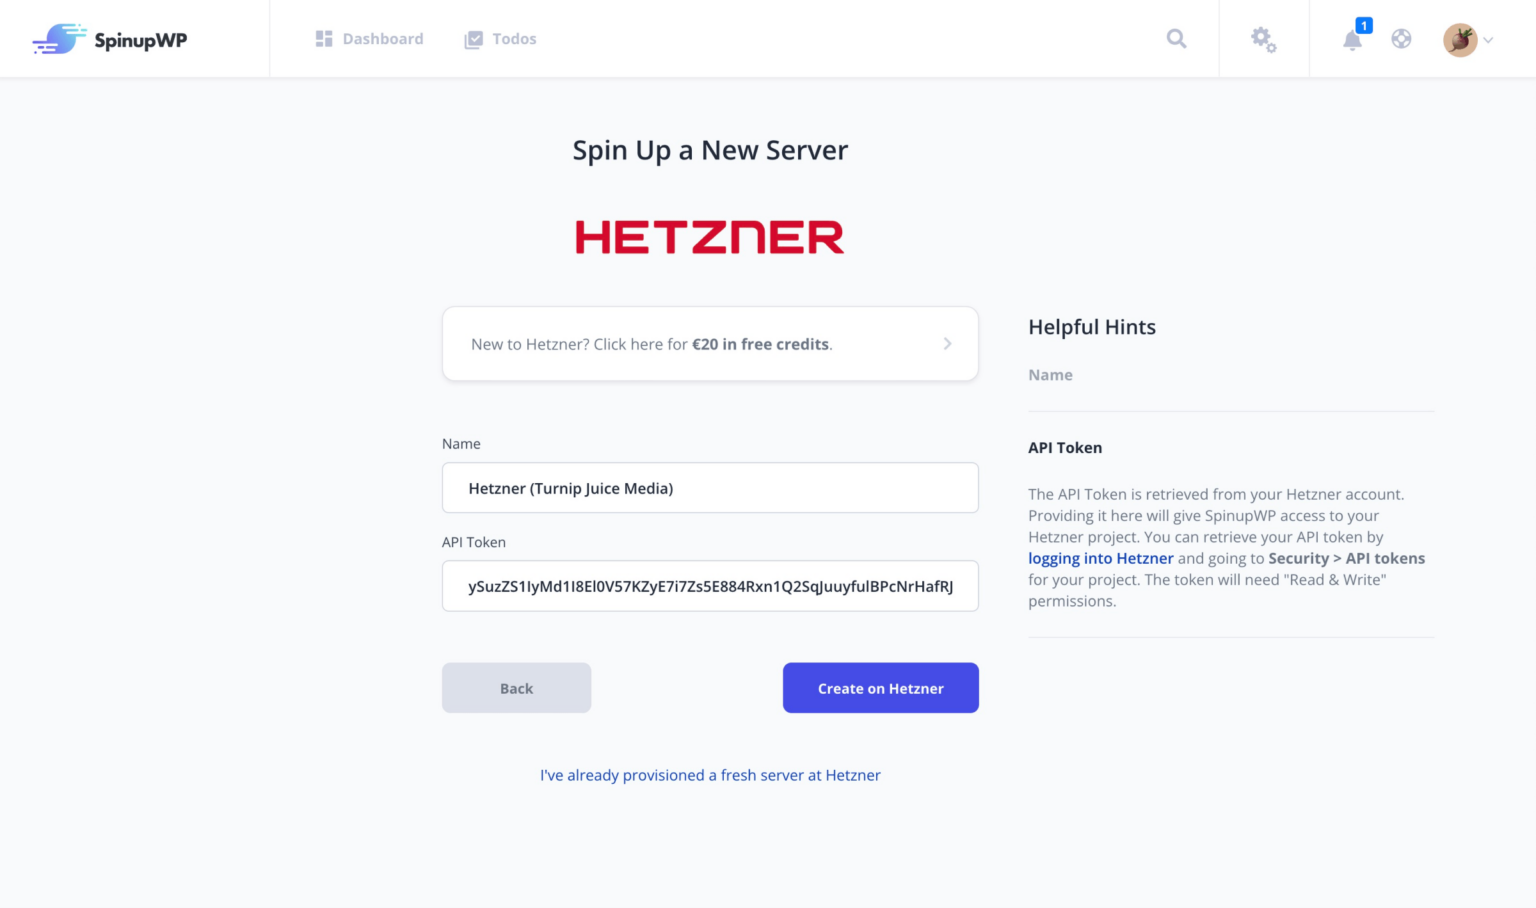
Task: Navigate to Dashboard
Action: [x=383, y=38]
